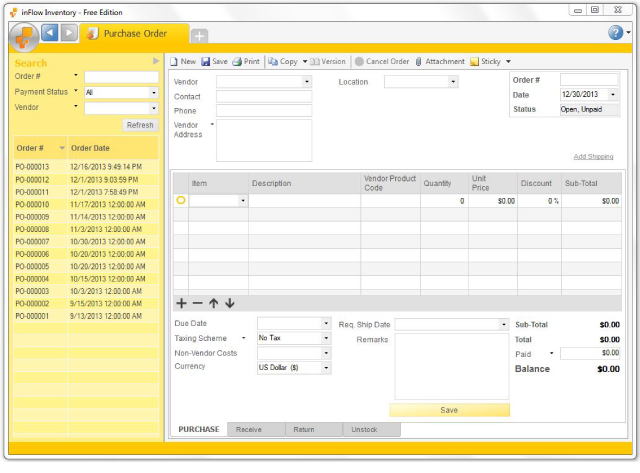The width and height of the screenshot is (640, 473).
Task: Click the large yellow Save button
Action: (449, 410)
